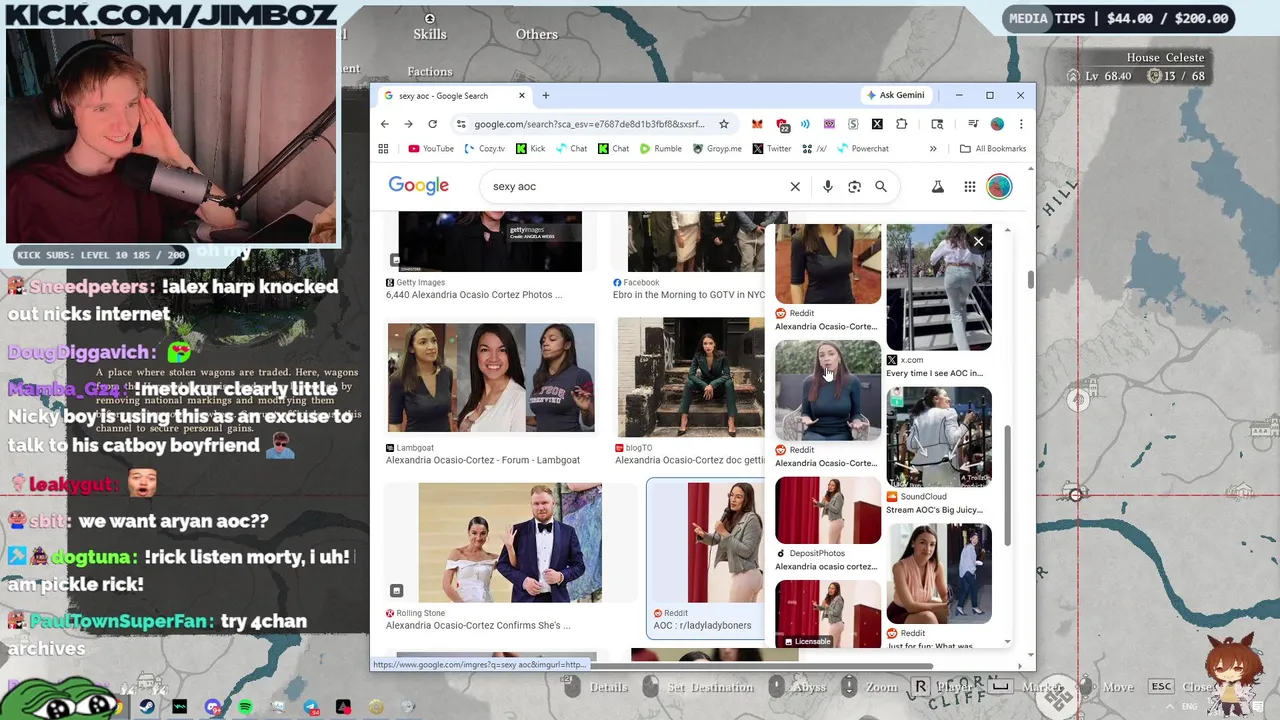
Task: Start a voice search with microphone
Action: click(827, 186)
